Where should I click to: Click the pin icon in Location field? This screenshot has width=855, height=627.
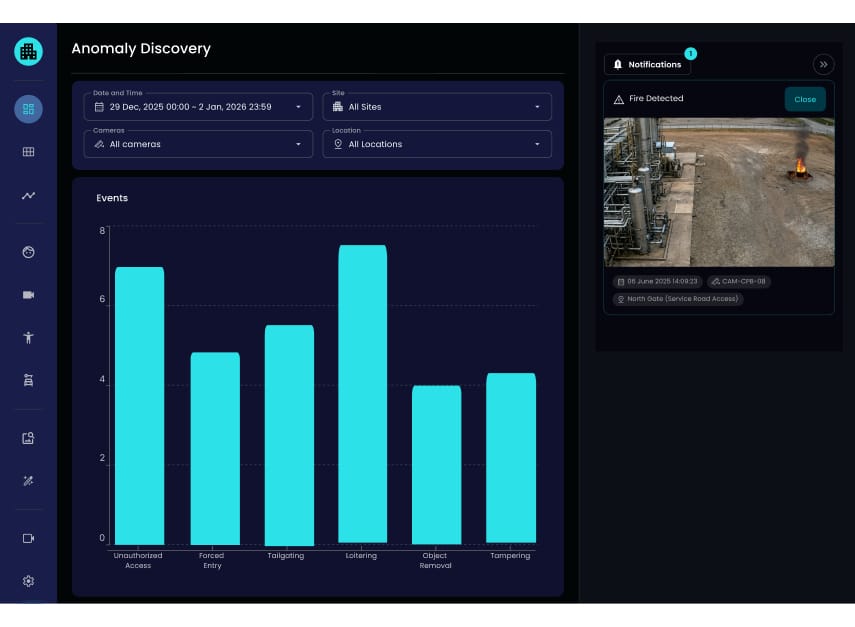pos(338,144)
